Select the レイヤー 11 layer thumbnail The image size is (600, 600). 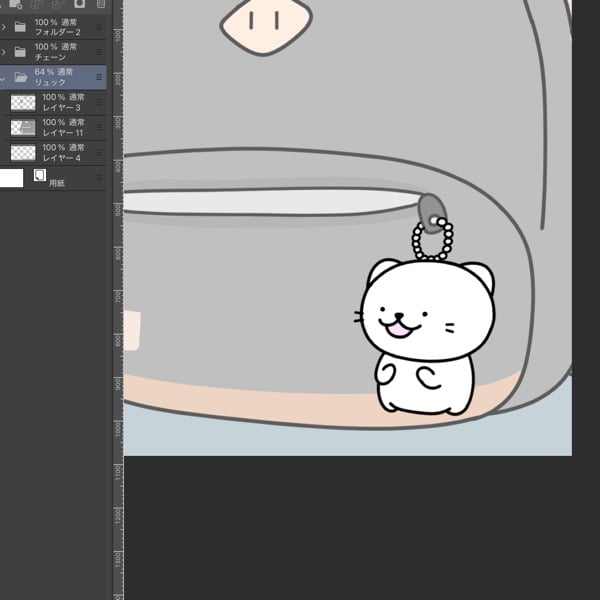[23, 127]
